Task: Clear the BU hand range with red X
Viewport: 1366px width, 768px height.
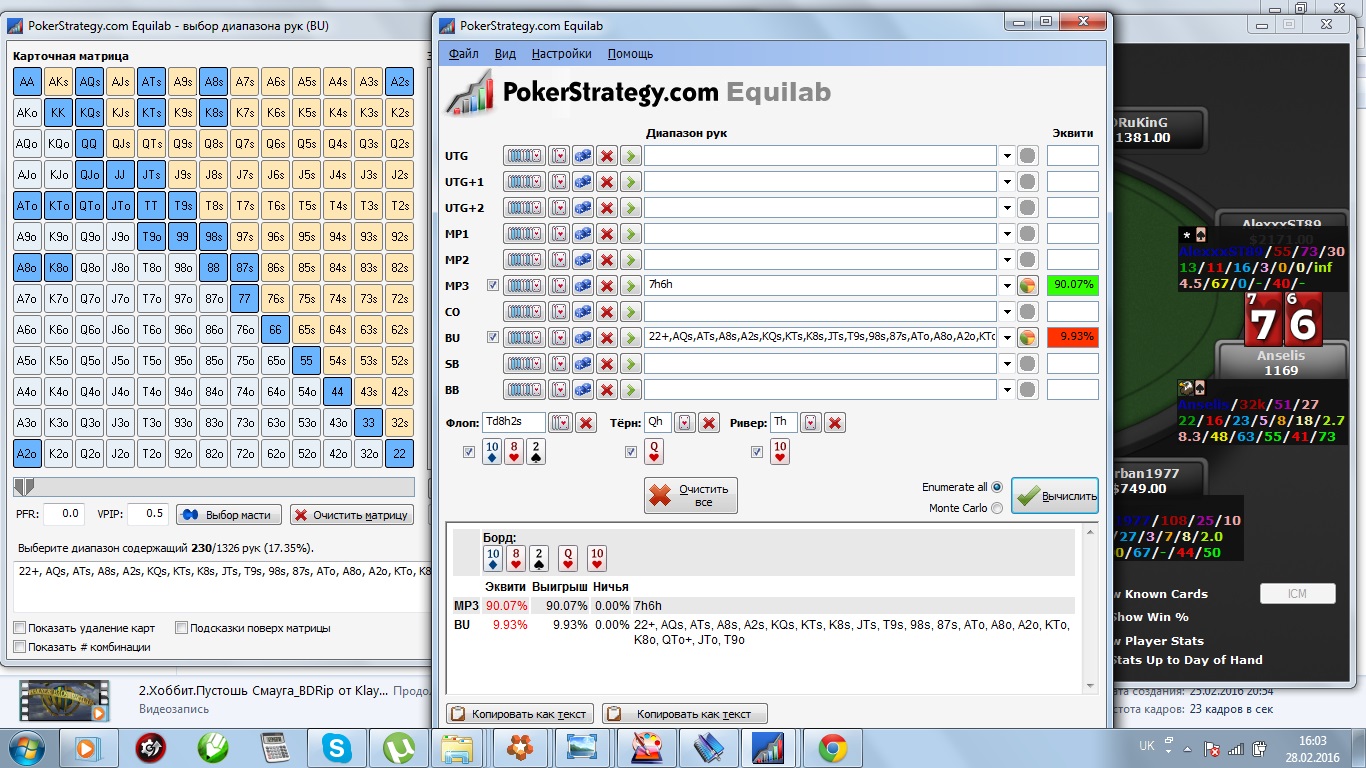Action: point(606,337)
